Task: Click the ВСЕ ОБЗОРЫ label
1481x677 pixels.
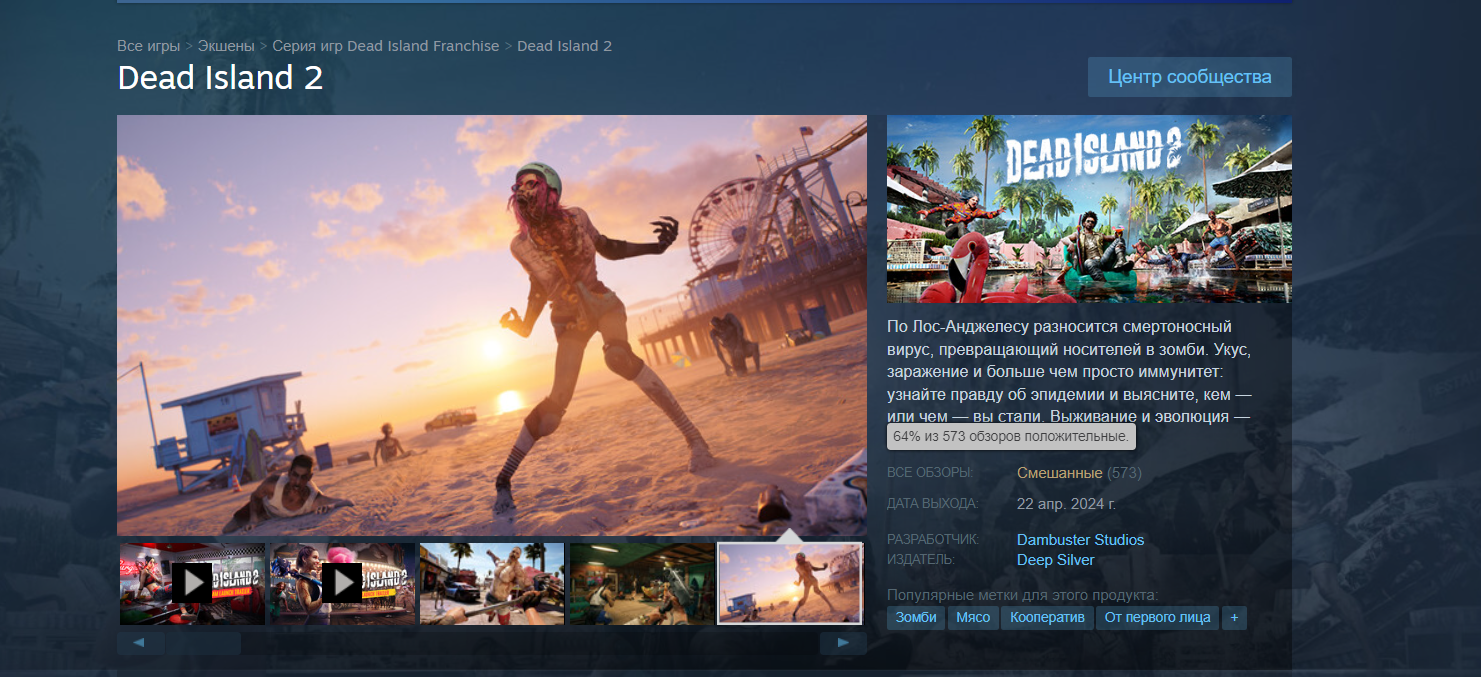Action: (x=930, y=473)
